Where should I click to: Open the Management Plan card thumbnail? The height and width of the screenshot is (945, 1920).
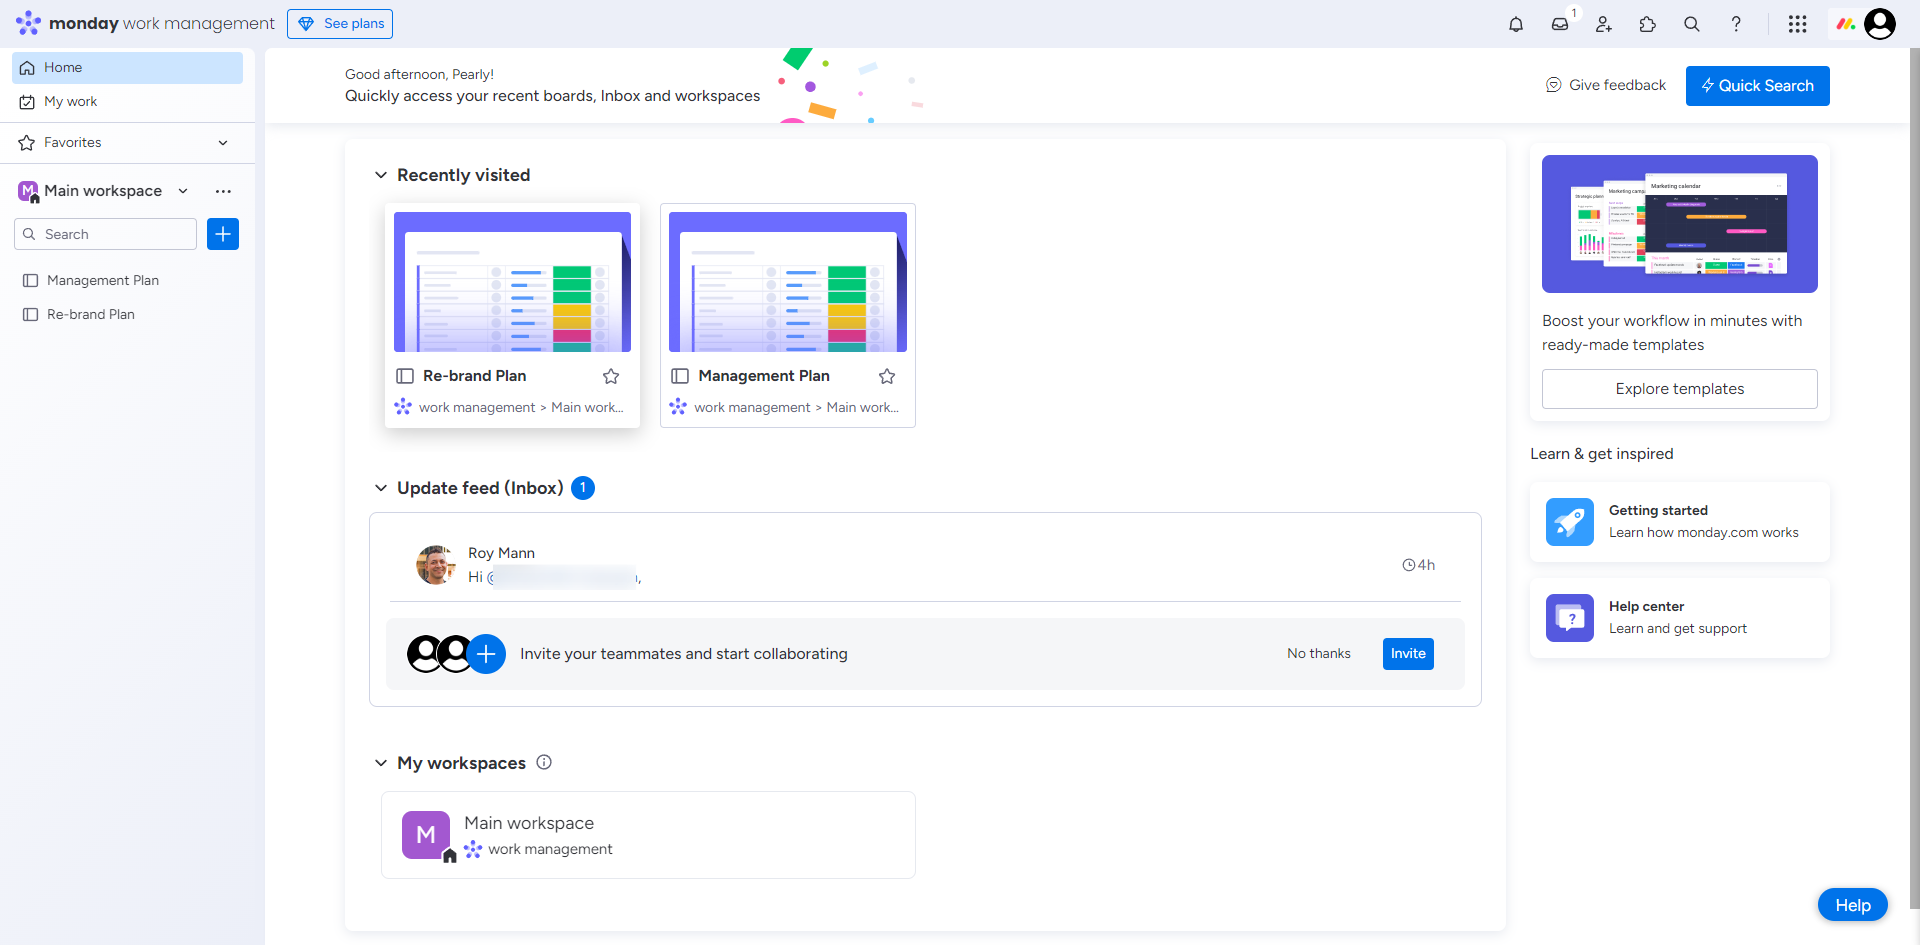[788, 282]
